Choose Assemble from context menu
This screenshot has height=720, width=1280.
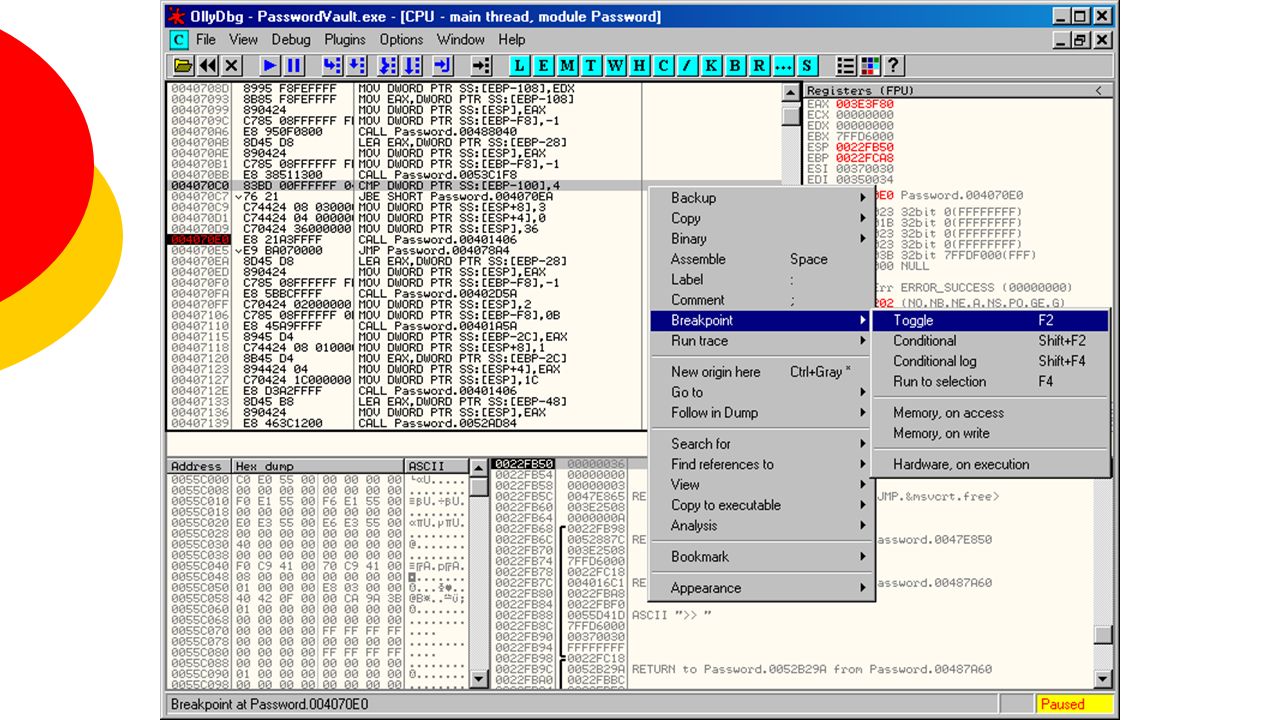(x=762, y=259)
